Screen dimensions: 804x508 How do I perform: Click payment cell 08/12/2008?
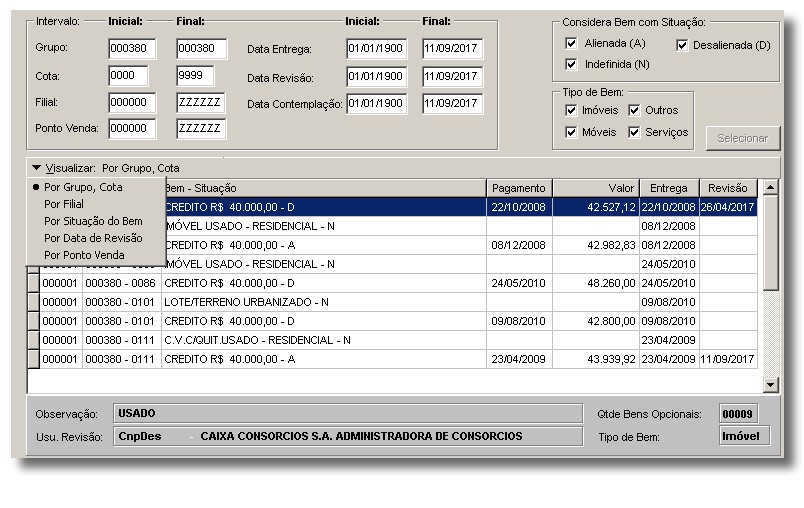[x=519, y=245]
